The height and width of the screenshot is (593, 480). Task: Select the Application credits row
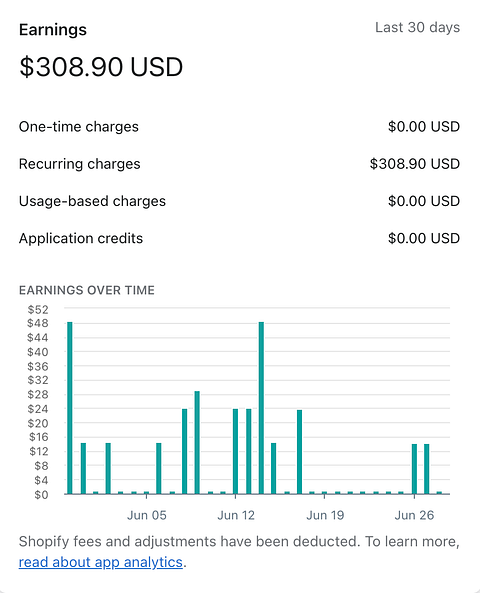click(x=239, y=238)
